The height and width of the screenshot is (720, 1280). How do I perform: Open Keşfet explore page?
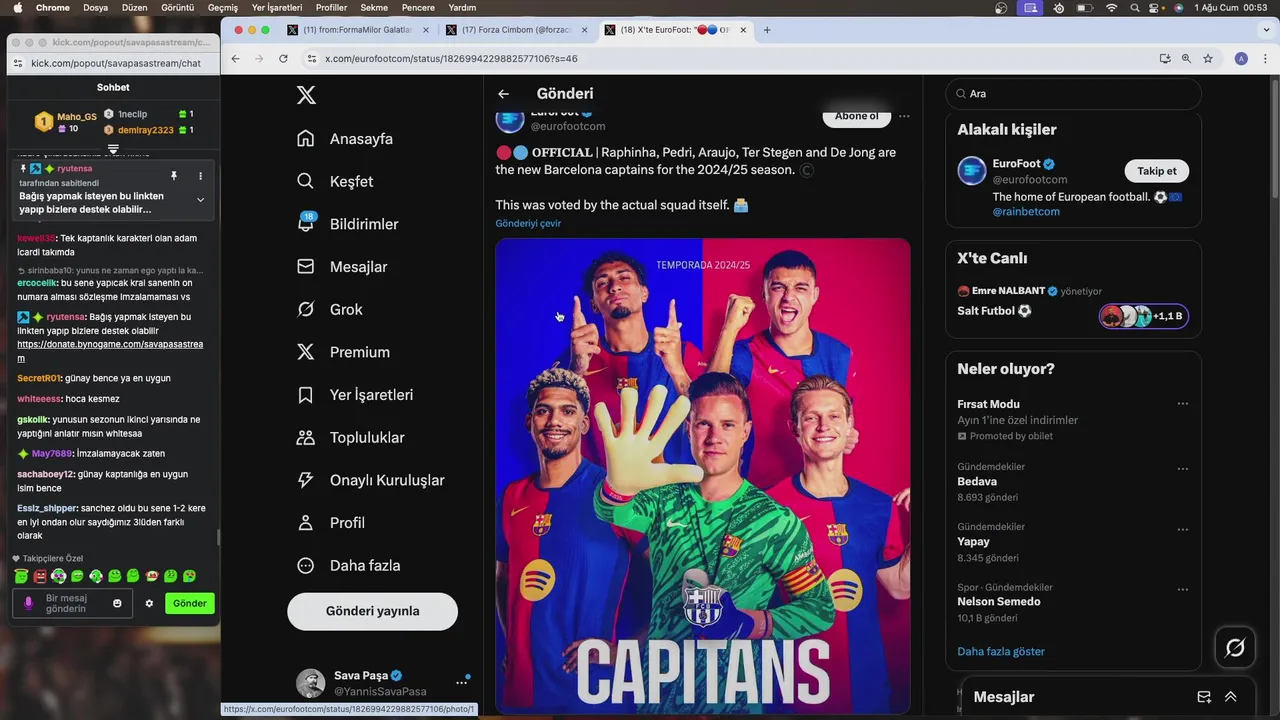(x=335, y=181)
